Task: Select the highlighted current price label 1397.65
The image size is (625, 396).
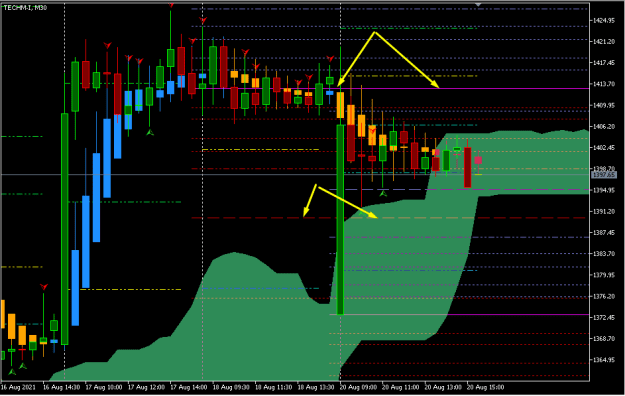Action: [x=604, y=175]
